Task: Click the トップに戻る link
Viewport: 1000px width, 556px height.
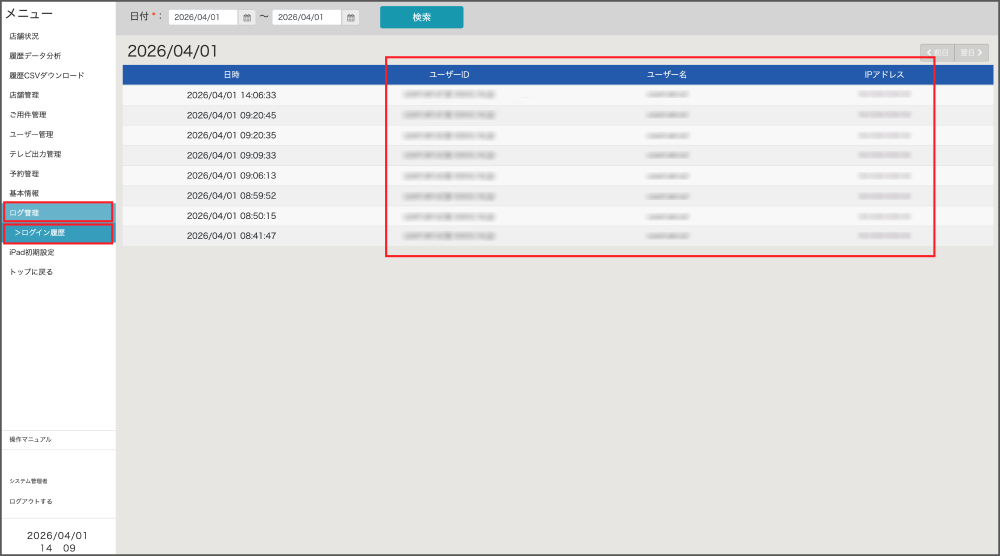Action: [x=31, y=272]
